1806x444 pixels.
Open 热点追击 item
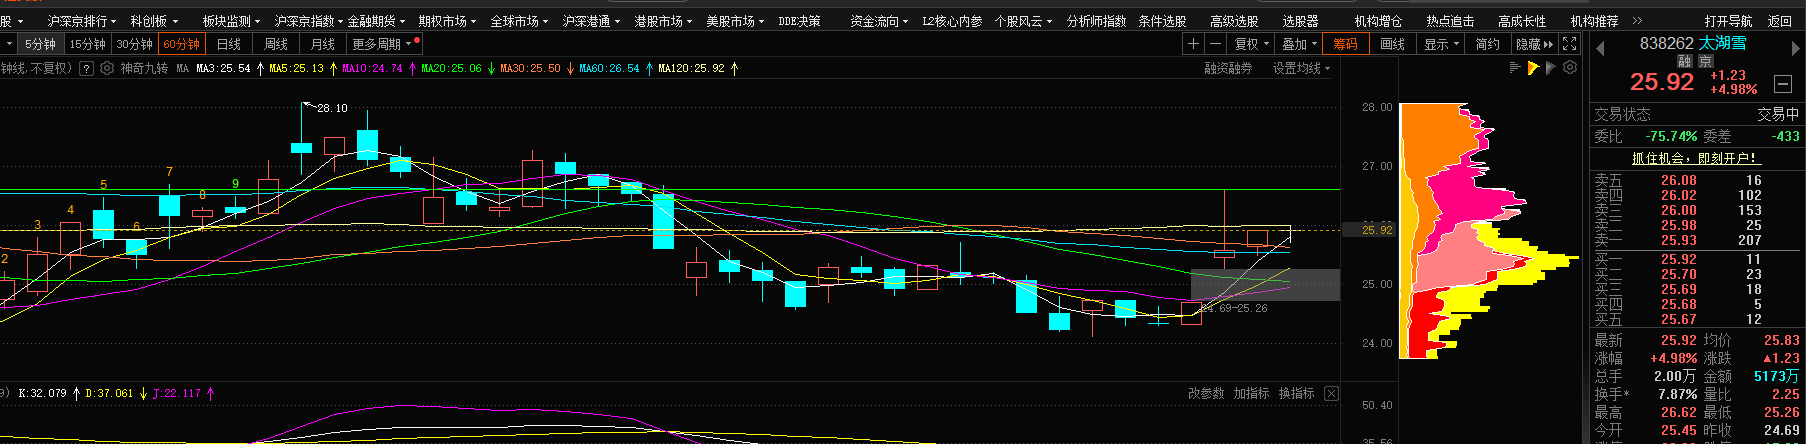[1450, 20]
